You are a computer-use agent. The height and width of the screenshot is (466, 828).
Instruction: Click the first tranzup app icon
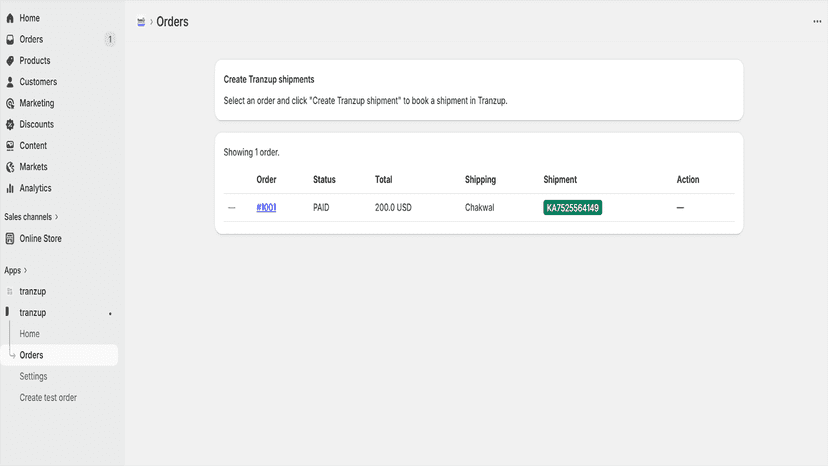point(10,291)
